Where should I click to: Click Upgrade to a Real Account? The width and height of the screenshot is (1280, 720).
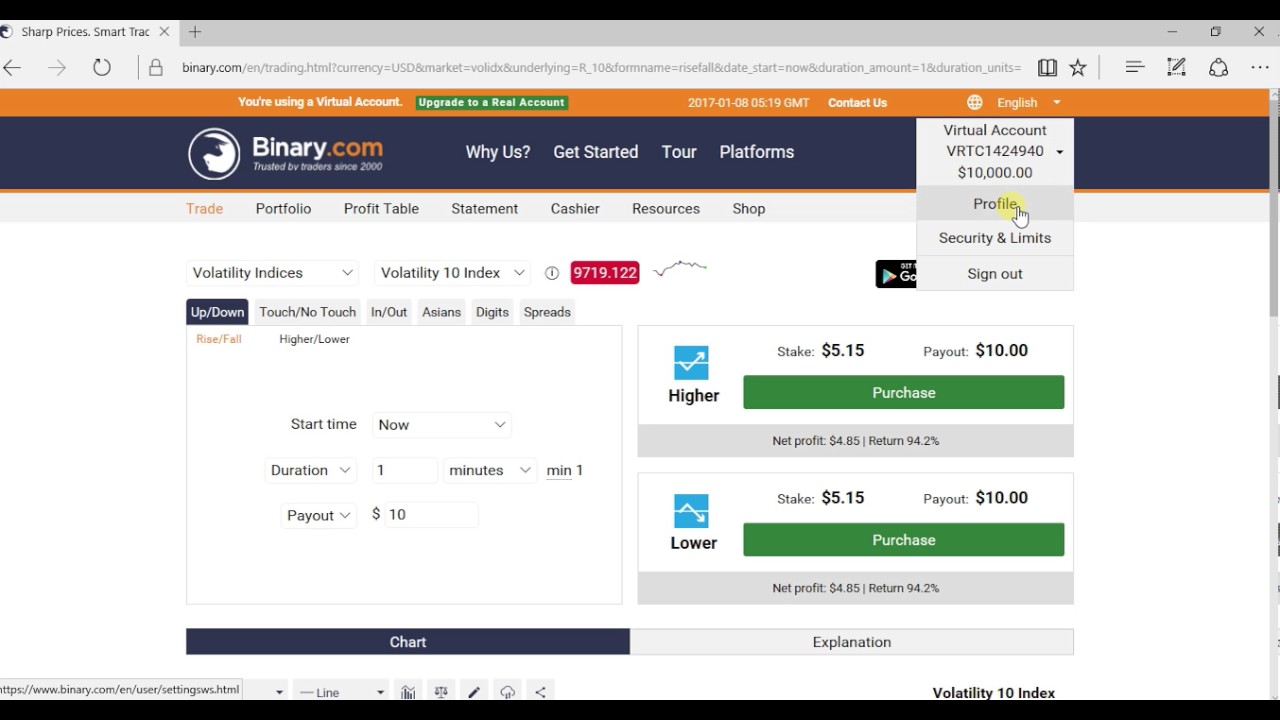coord(492,102)
